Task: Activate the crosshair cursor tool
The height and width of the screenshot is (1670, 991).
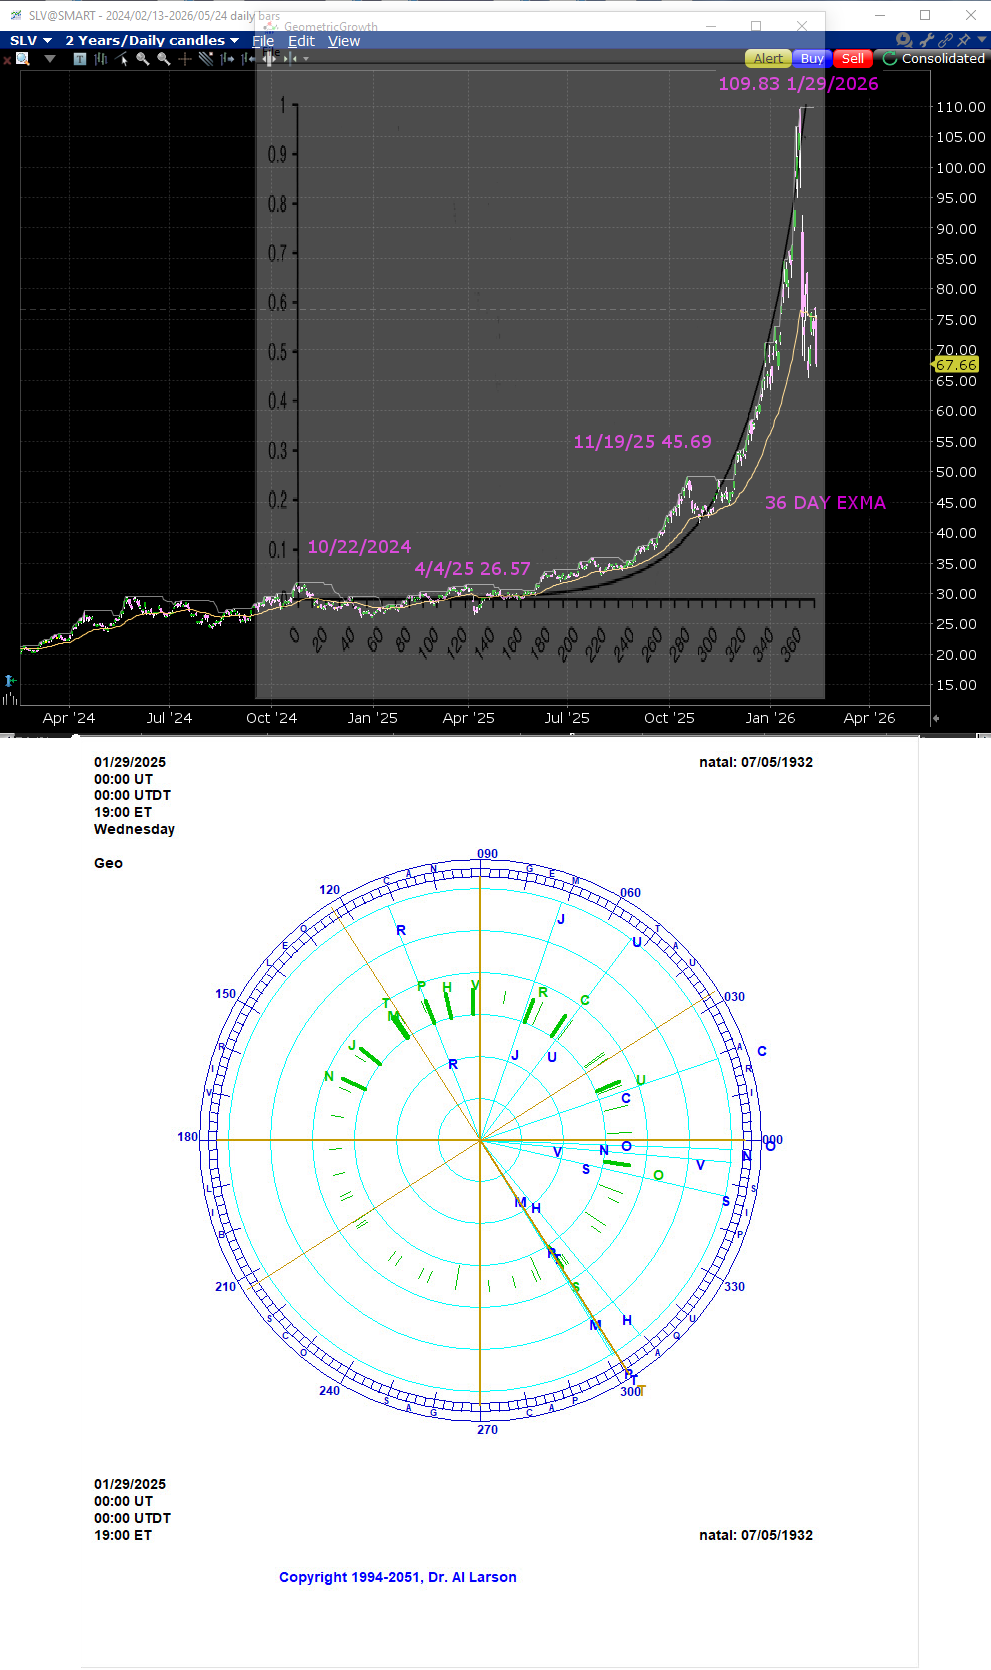Action: (x=185, y=59)
